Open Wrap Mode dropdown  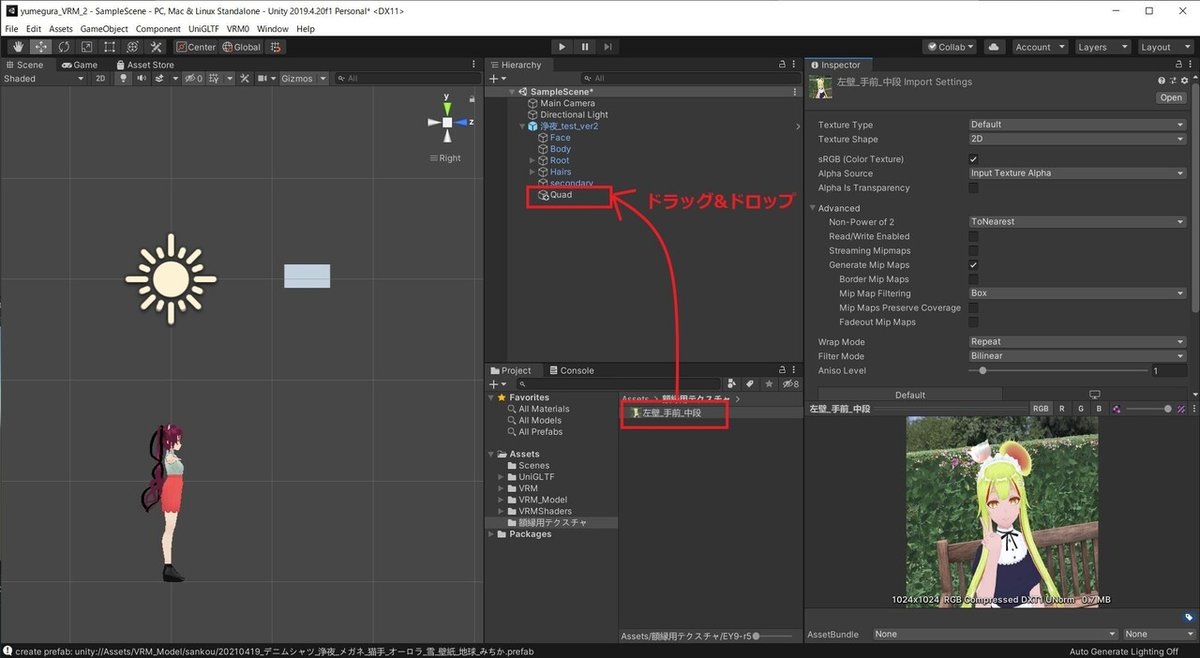pyautogui.click(x=1077, y=342)
